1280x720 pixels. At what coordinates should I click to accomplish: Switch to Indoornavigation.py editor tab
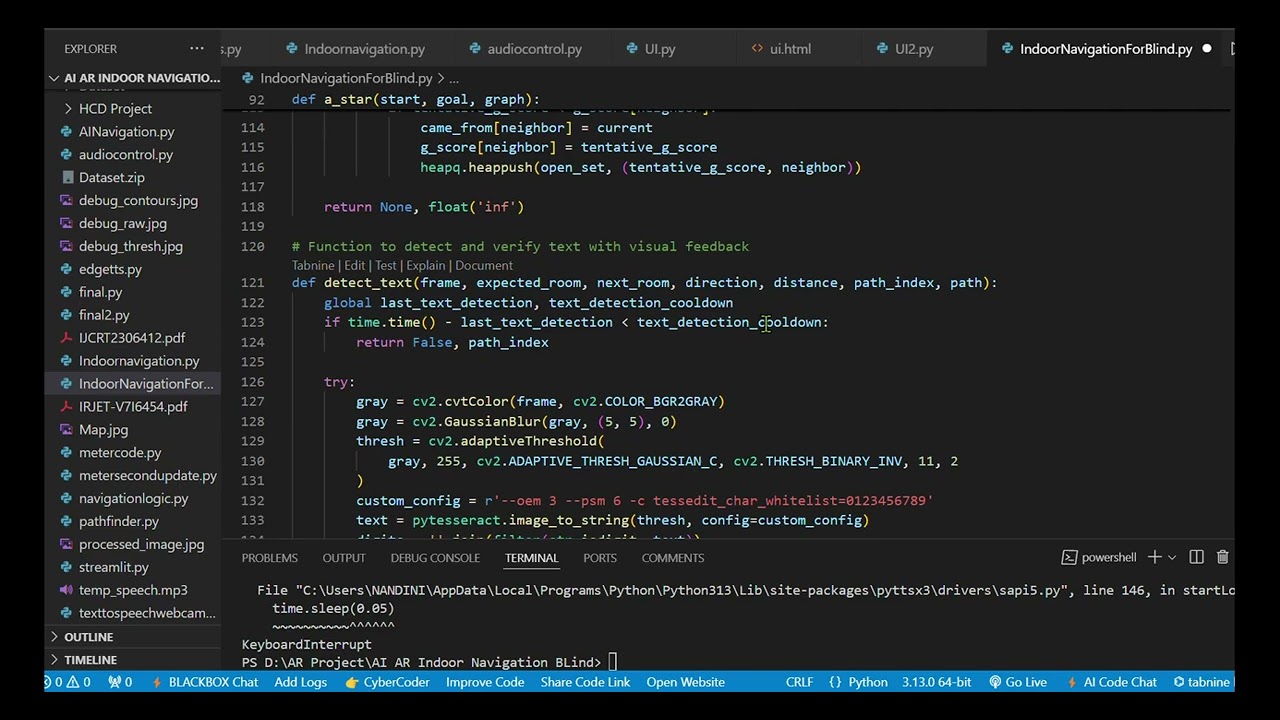tap(364, 48)
